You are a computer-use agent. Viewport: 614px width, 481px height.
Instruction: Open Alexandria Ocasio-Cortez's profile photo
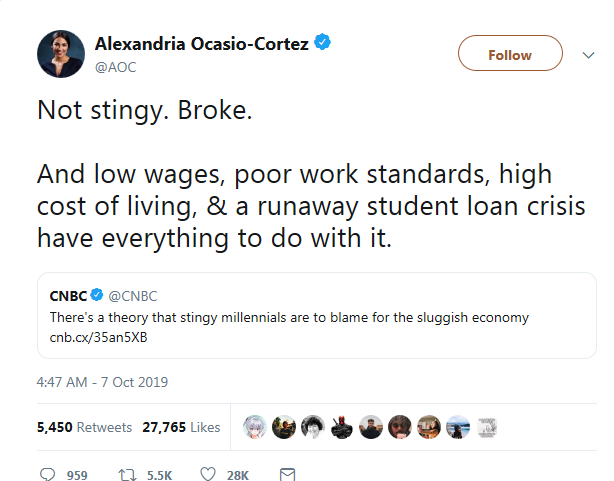pyautogui.click(x=60, y=53)
